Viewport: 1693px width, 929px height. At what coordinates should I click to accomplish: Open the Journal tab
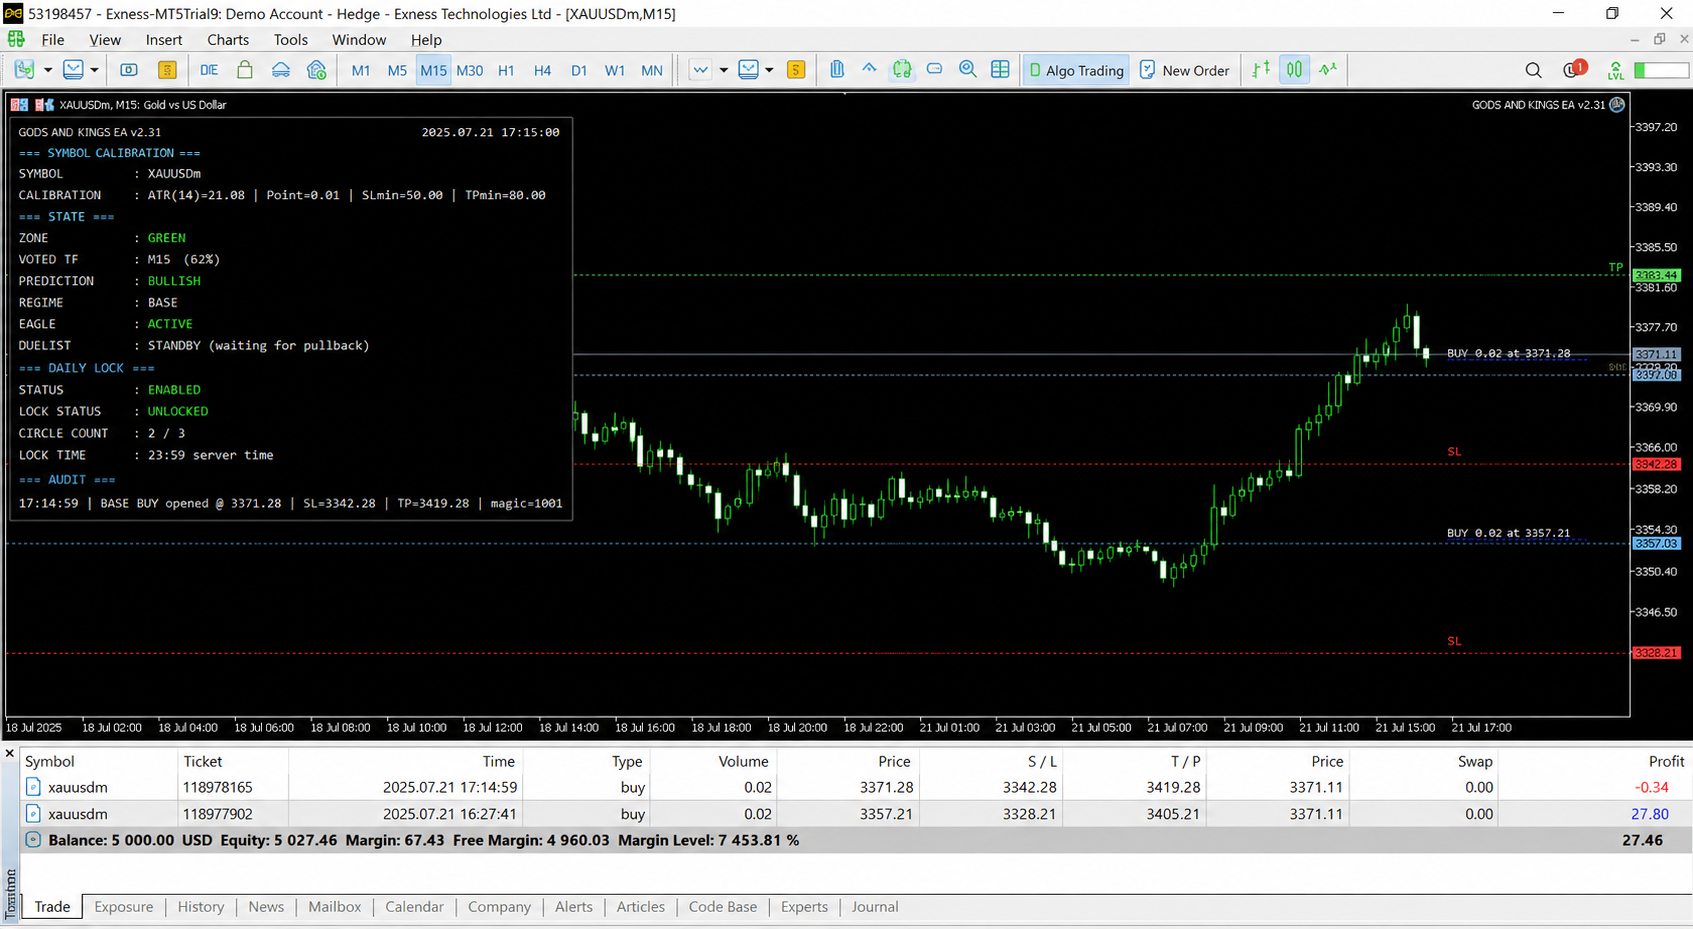point(875,907)
